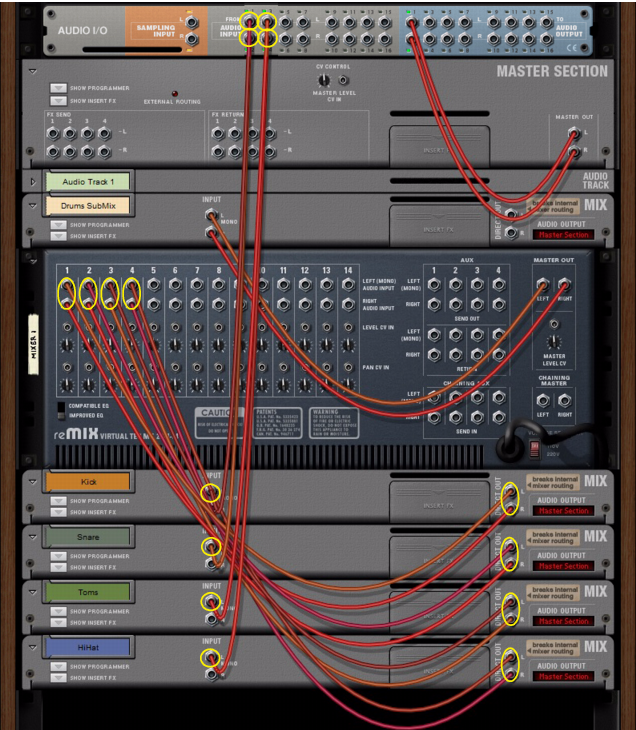Click Master Section display on Drums SubMix output

[563, 235]
